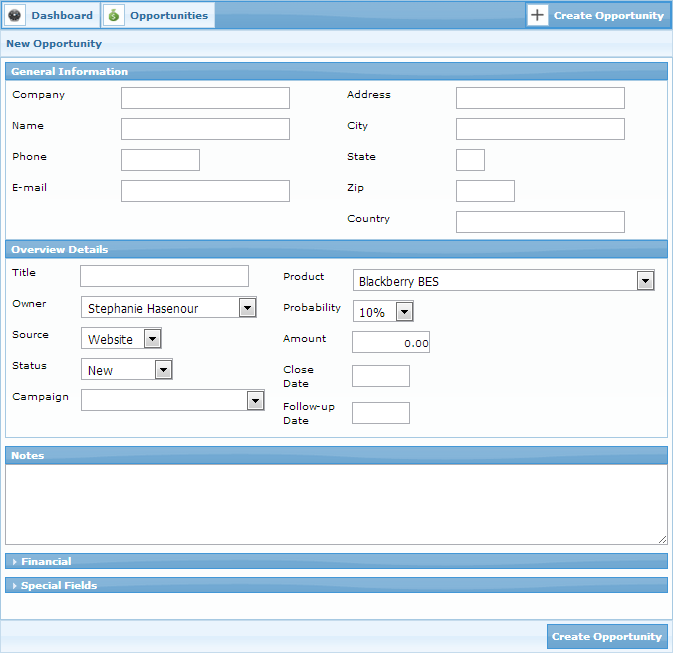Viewport: 674px width, 654px height.
Task: Switch to the Opportunities tab
Action: point(168,15)
